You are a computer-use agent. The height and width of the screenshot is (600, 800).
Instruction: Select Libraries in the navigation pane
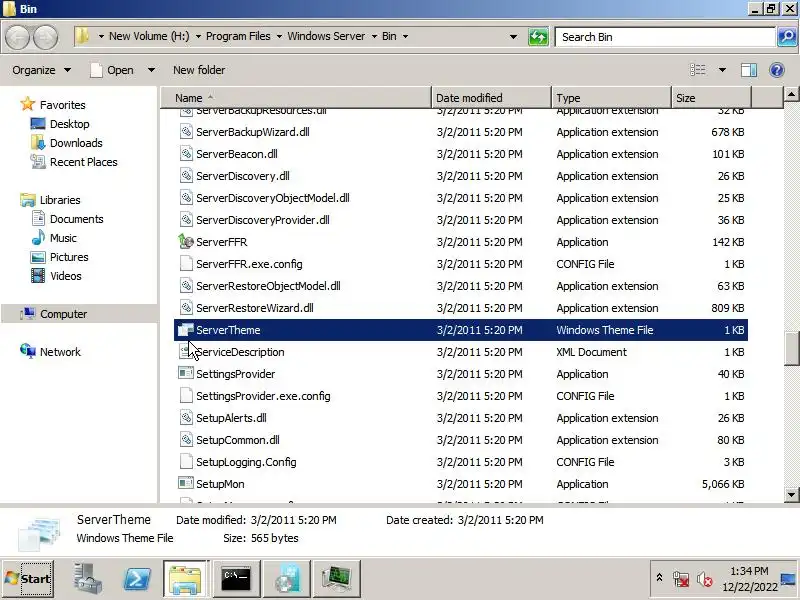tap(60, 200)
